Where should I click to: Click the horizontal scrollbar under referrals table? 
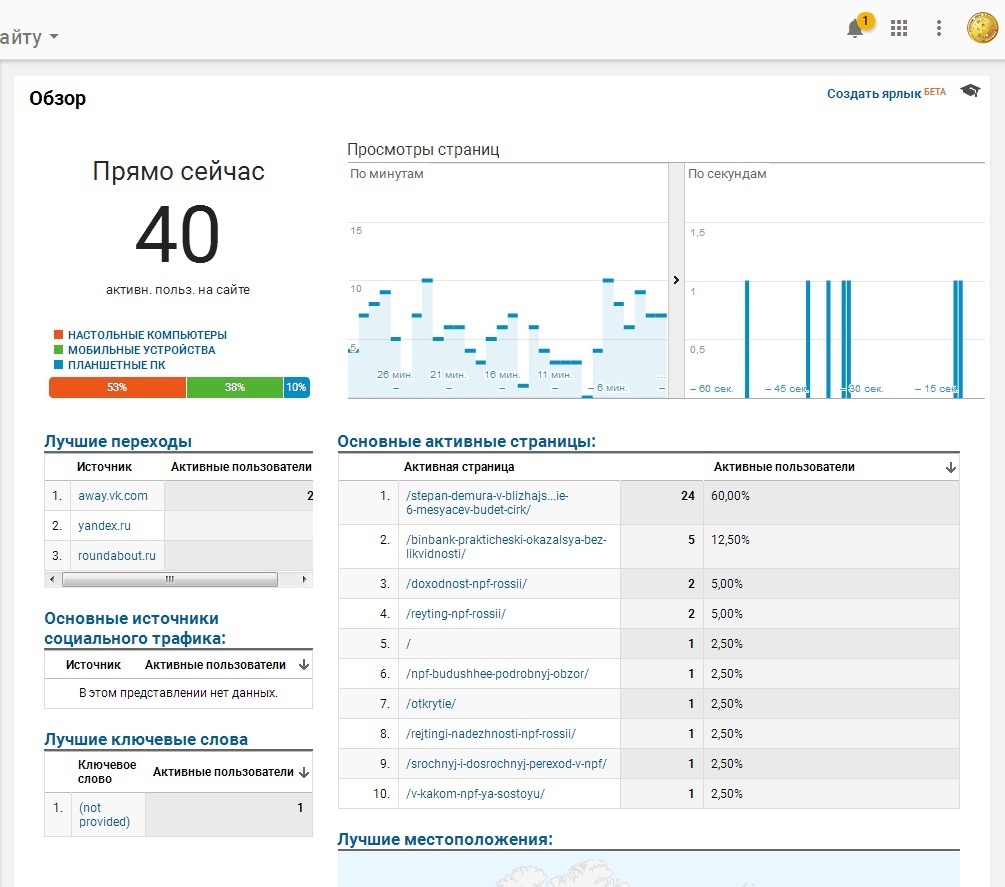(x=169, y=579)
